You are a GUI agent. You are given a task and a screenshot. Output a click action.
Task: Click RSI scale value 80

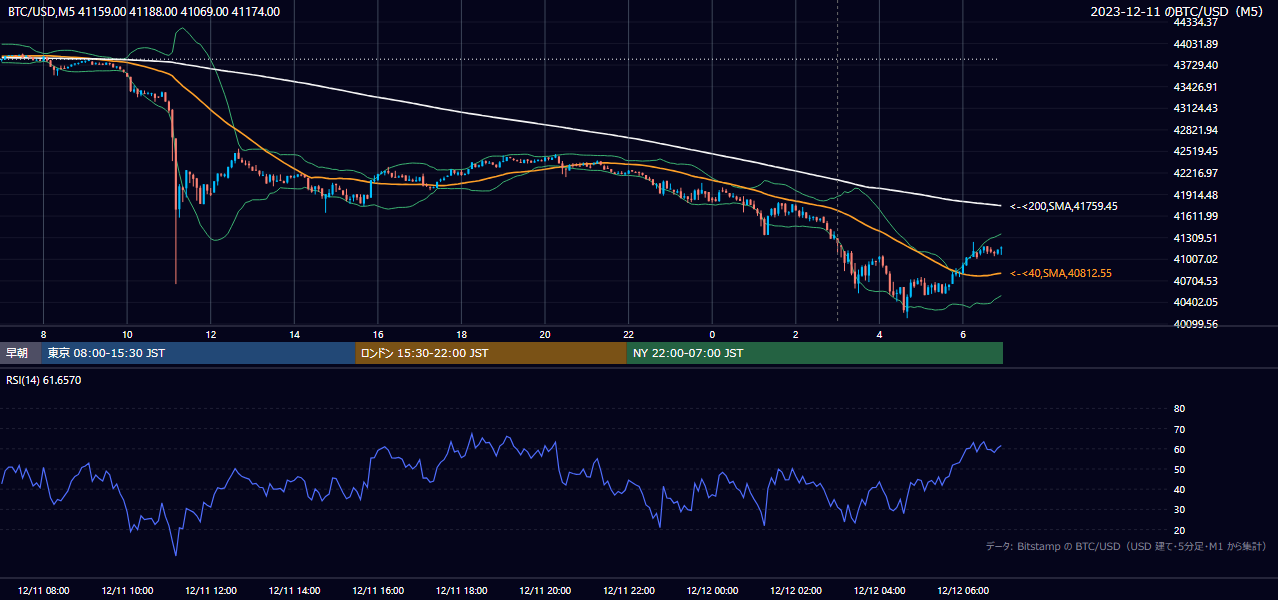click(x=1179, y=409)
